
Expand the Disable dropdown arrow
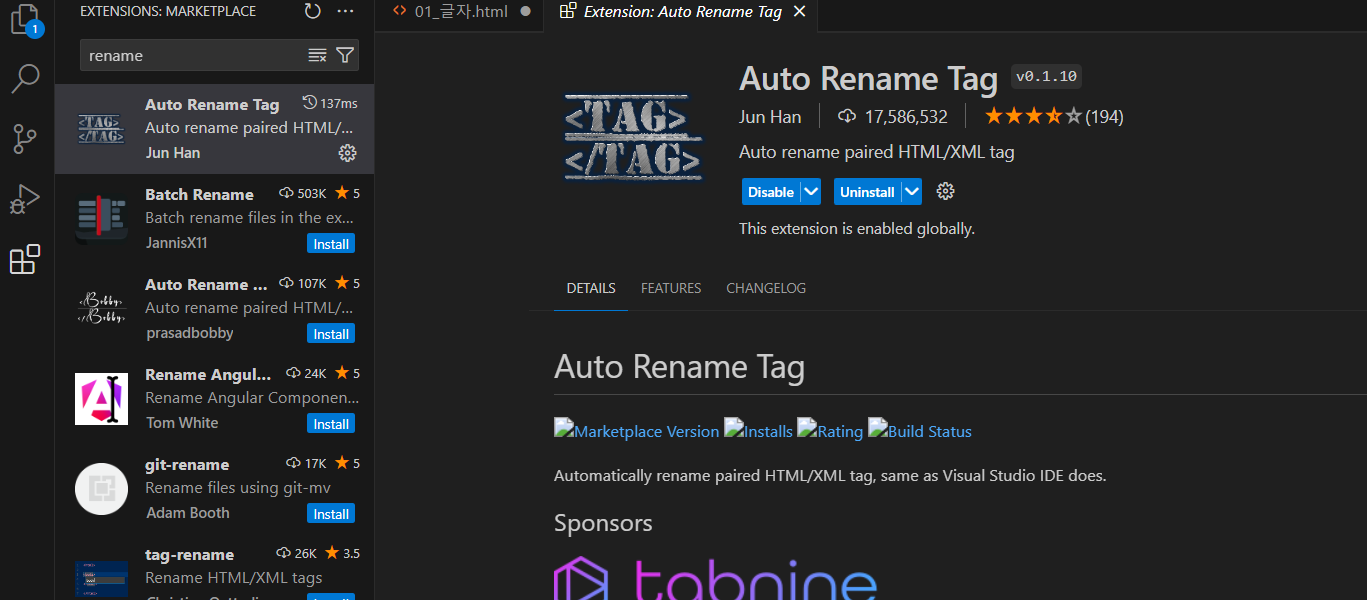(811, 192)
